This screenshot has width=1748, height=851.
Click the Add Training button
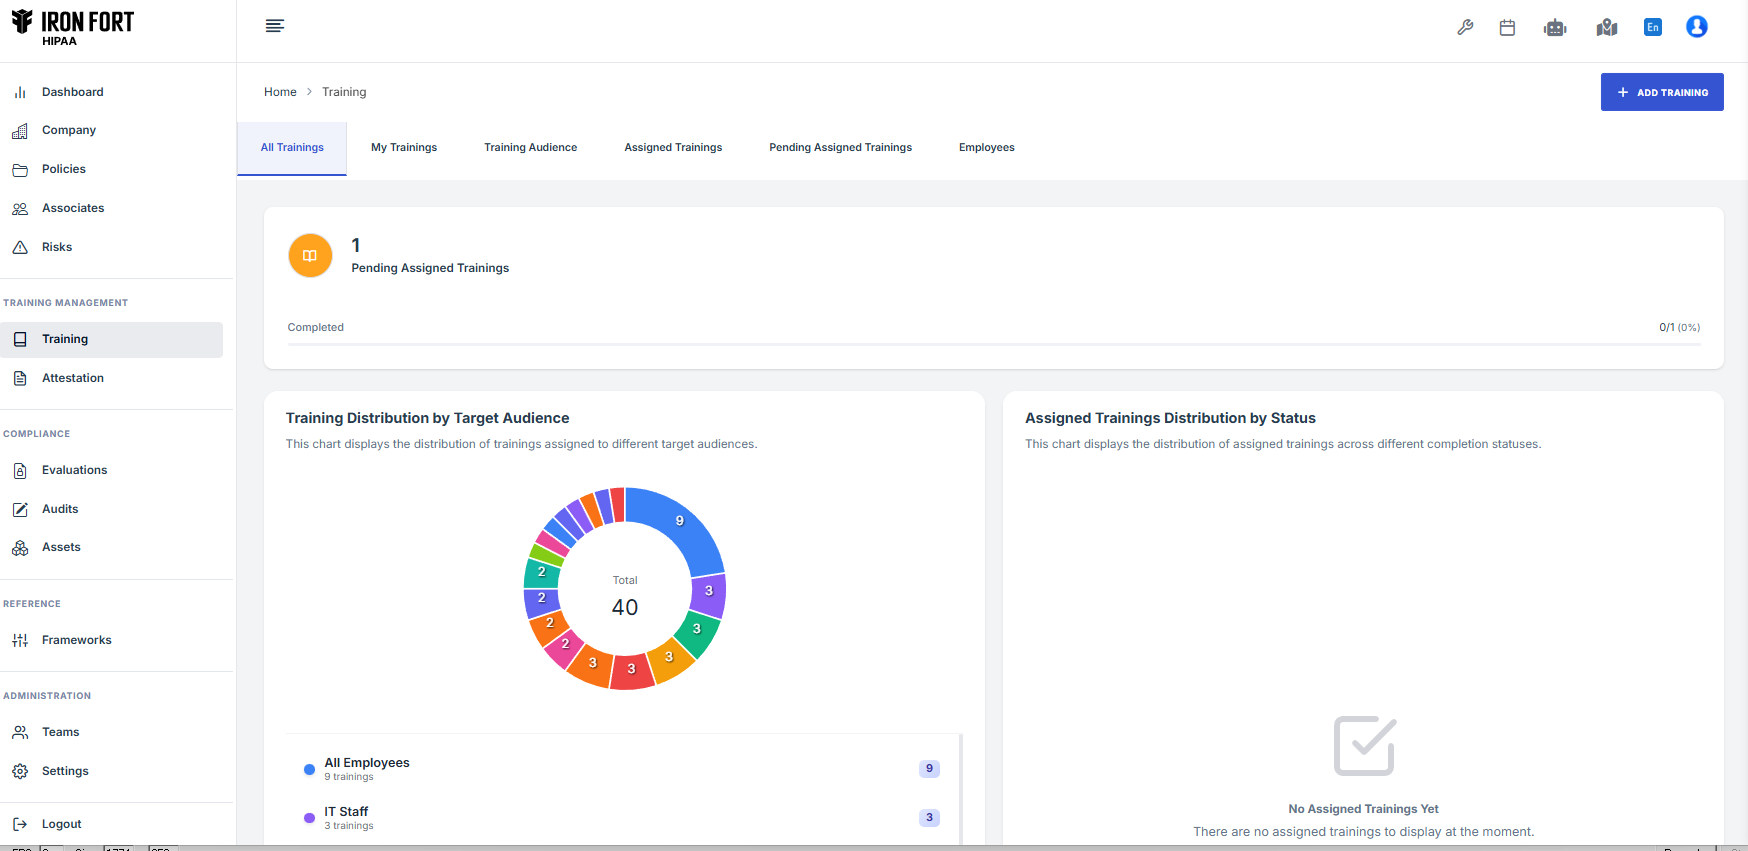1661,92
